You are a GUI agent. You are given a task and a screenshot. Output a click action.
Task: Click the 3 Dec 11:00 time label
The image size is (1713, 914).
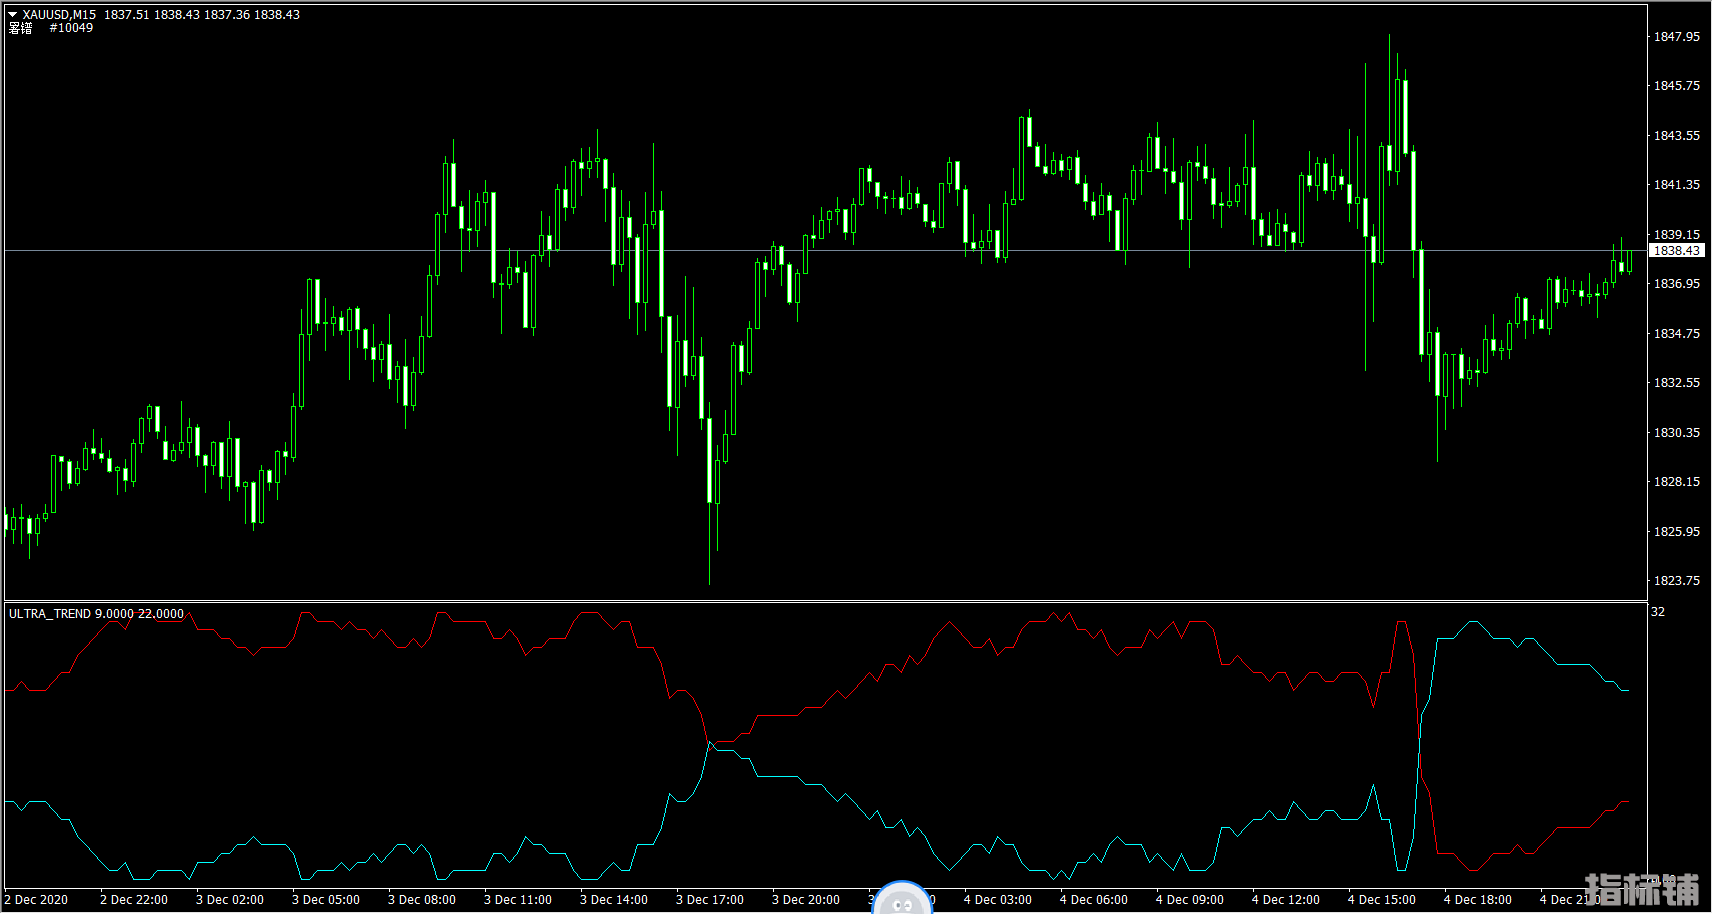(x=518, y=900)
